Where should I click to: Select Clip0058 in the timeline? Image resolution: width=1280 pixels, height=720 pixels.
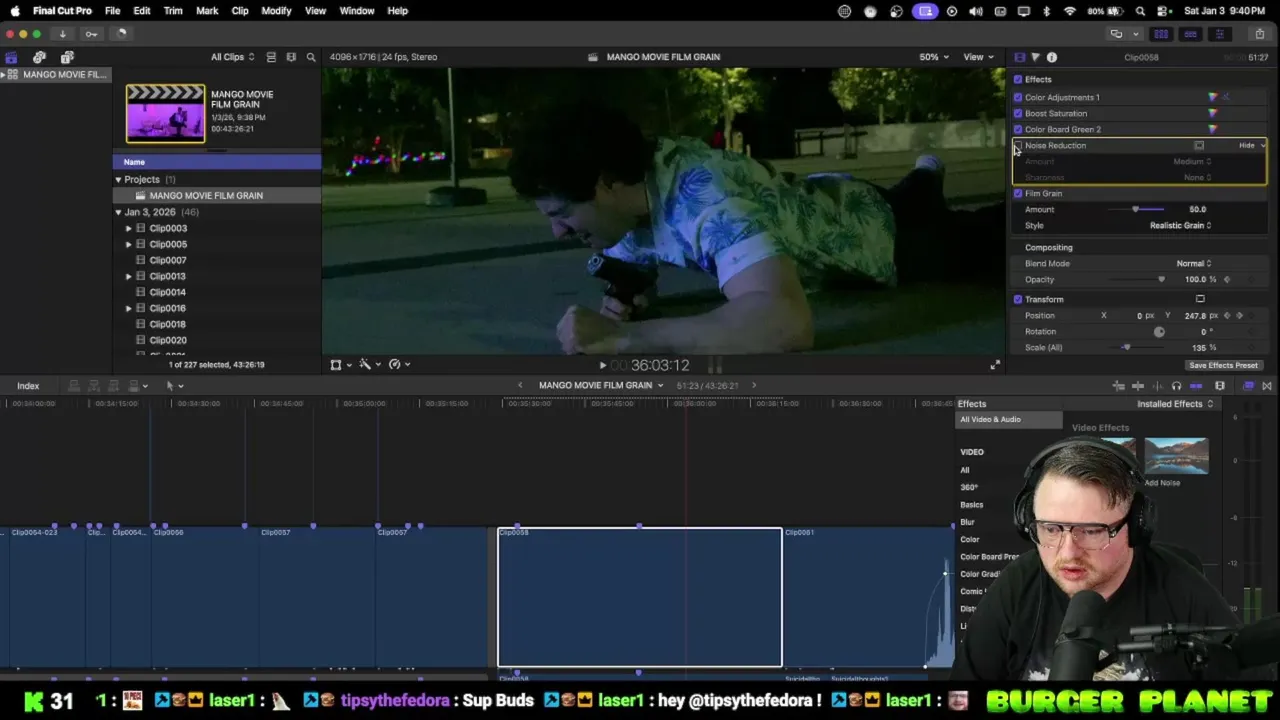[640, 597]
